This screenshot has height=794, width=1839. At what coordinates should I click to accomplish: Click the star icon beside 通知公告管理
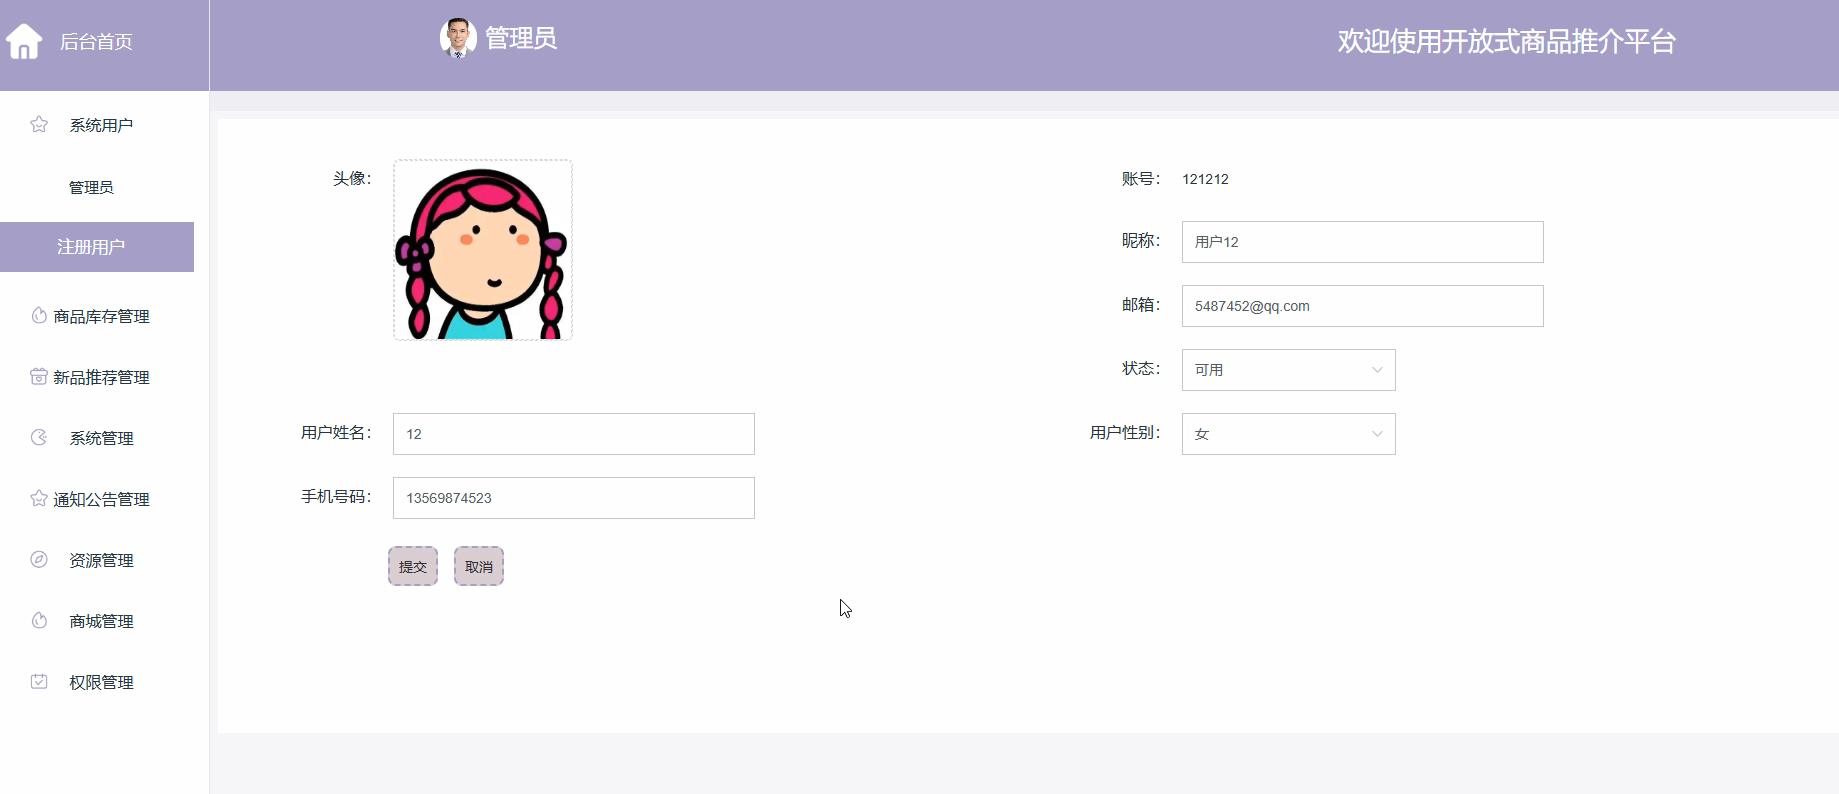(39, 498)
